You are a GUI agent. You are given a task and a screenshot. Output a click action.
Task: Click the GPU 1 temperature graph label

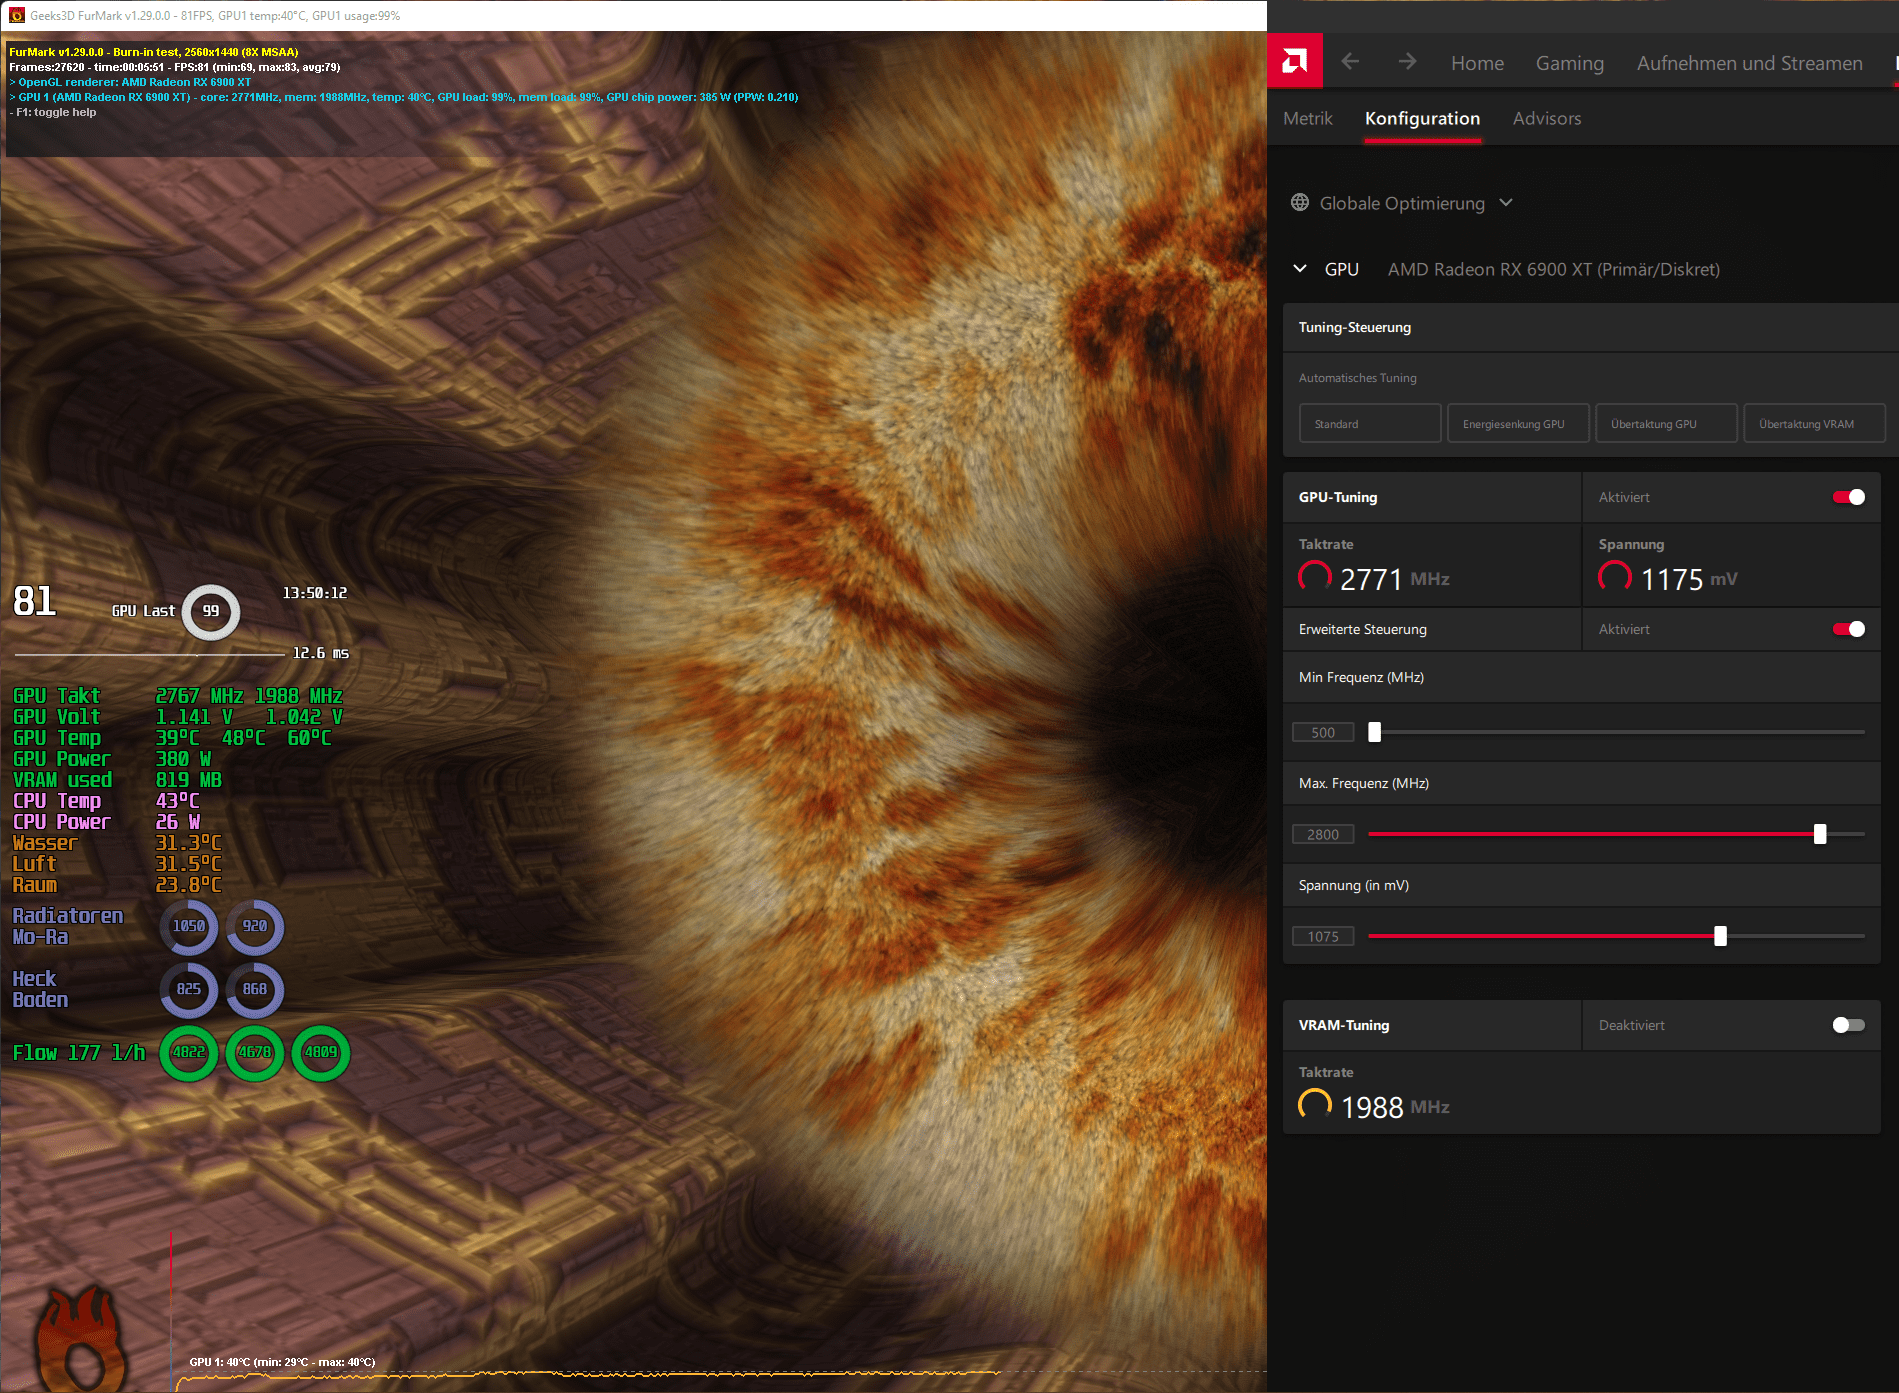(282, 1362)
